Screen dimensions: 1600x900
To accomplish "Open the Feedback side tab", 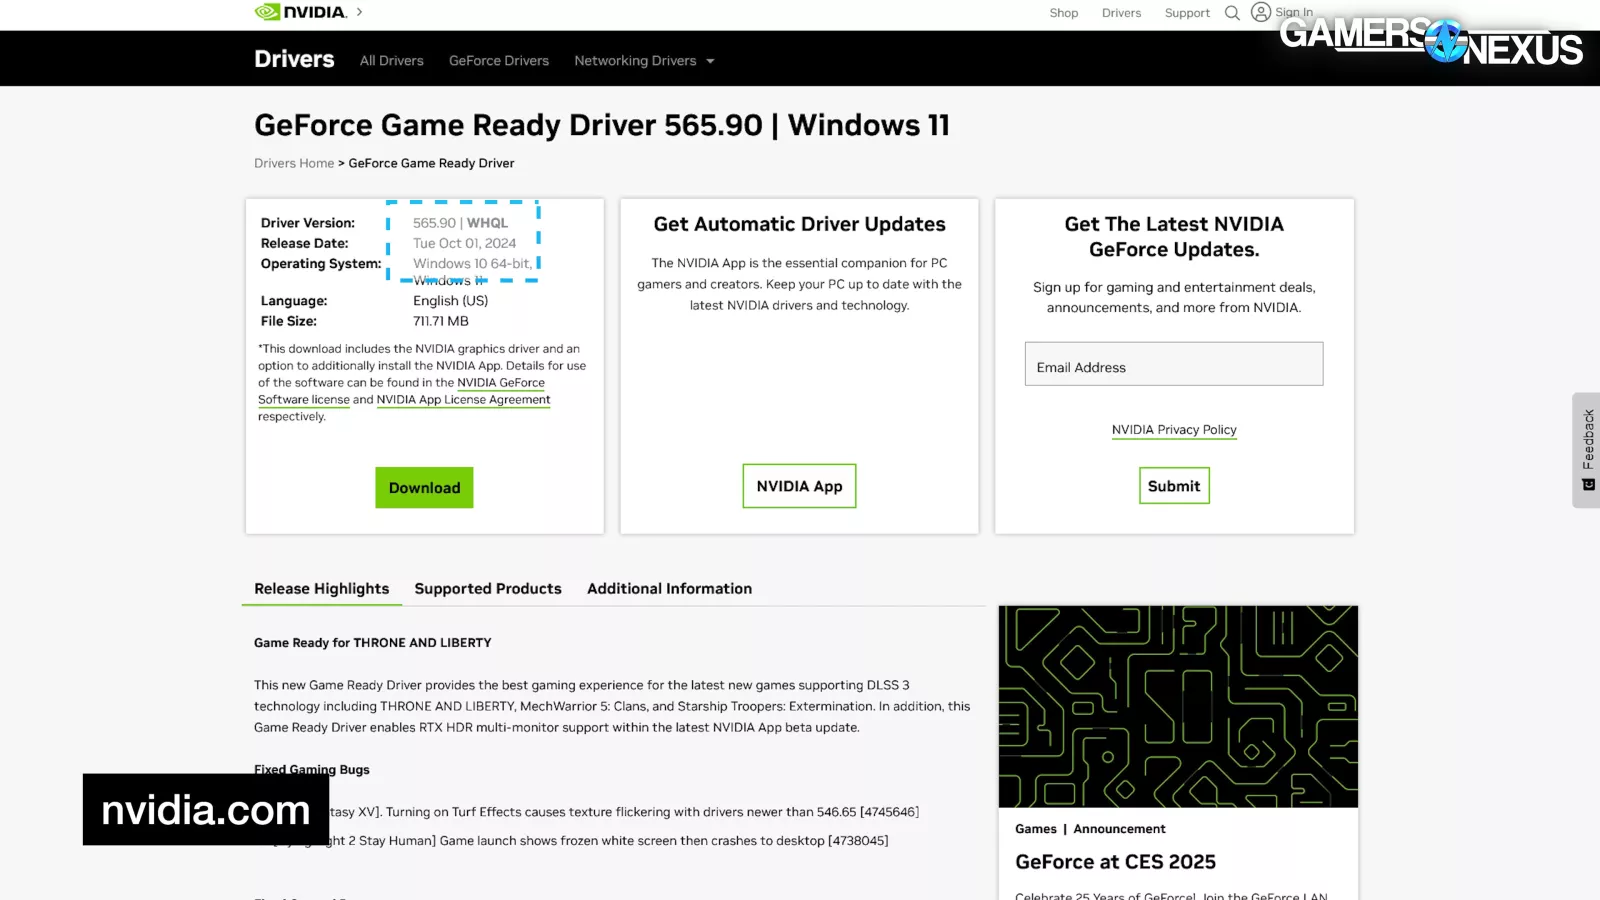I will [x=1587, y=449].
